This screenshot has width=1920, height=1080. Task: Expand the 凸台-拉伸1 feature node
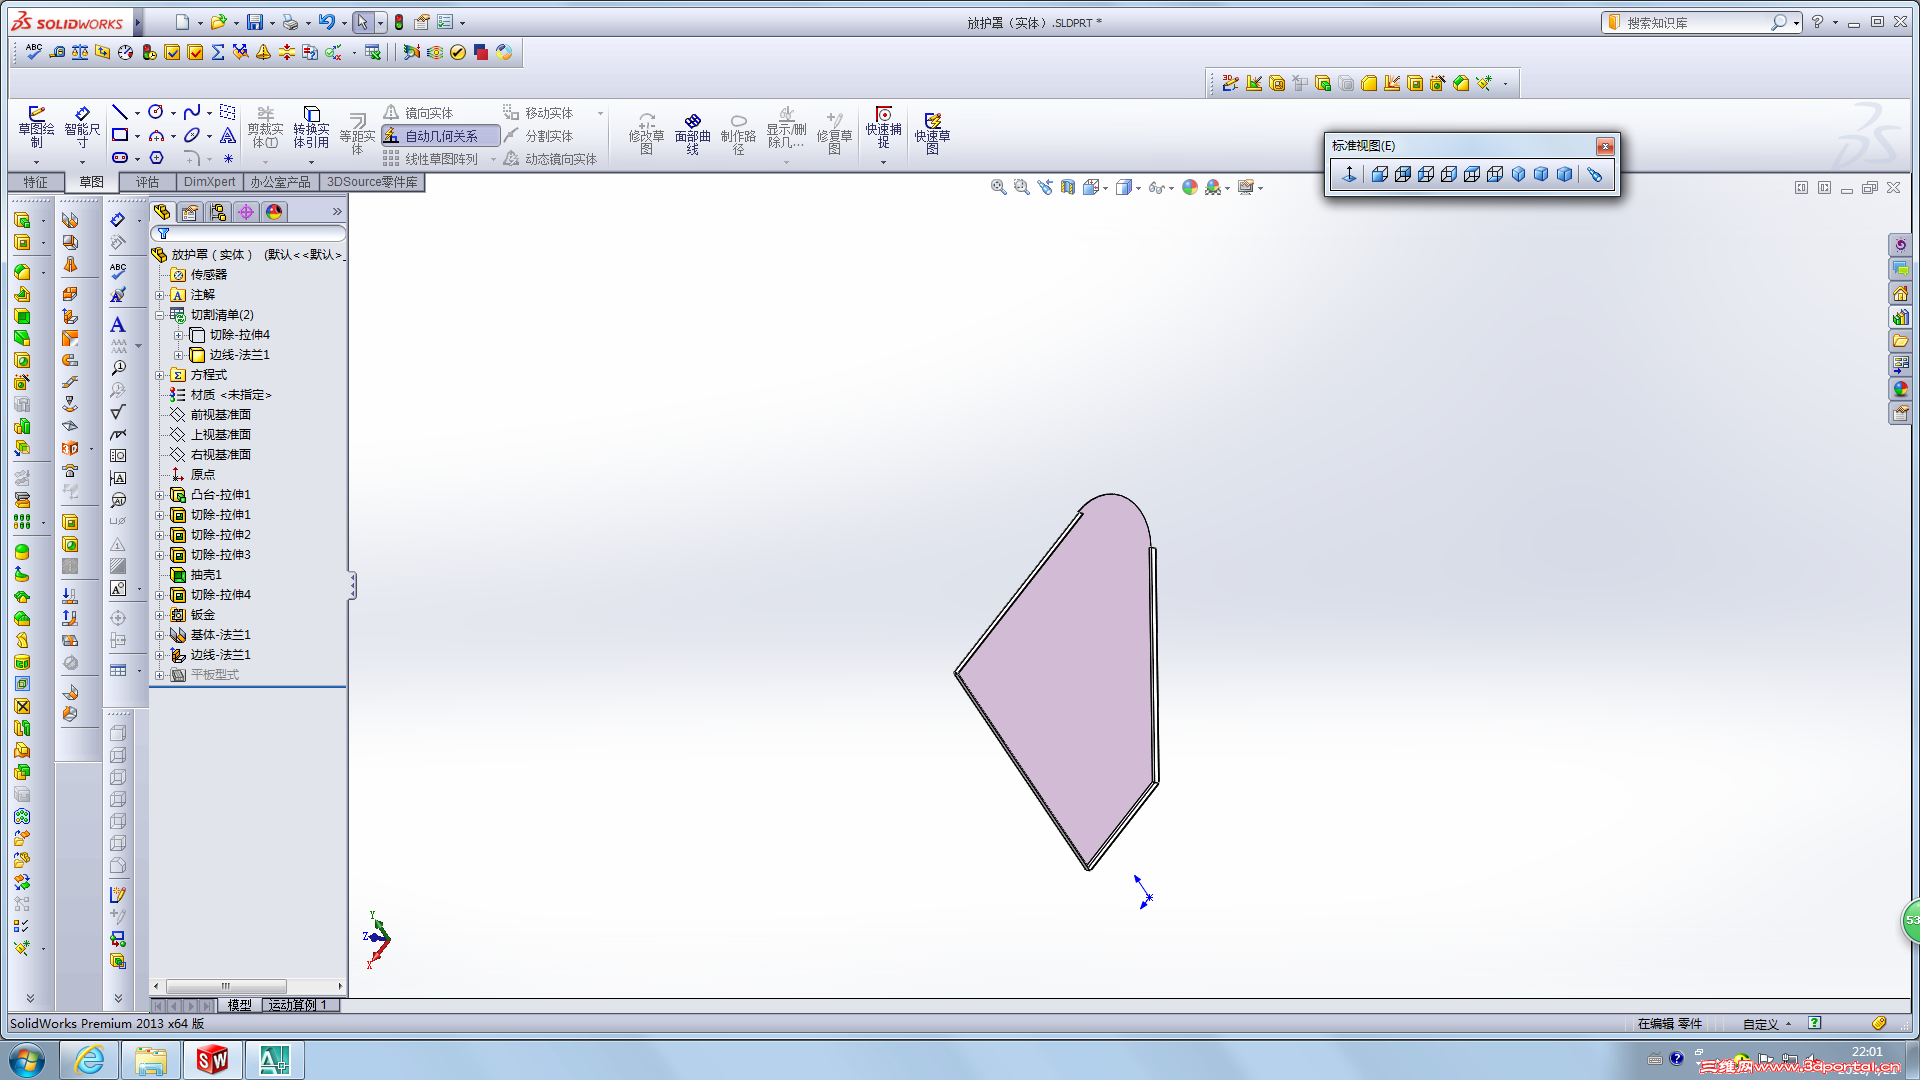159,495
